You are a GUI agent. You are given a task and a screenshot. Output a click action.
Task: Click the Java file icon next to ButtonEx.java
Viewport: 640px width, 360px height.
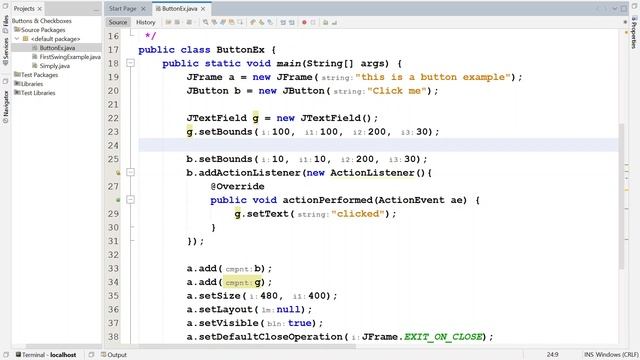(x=35, y=48)
